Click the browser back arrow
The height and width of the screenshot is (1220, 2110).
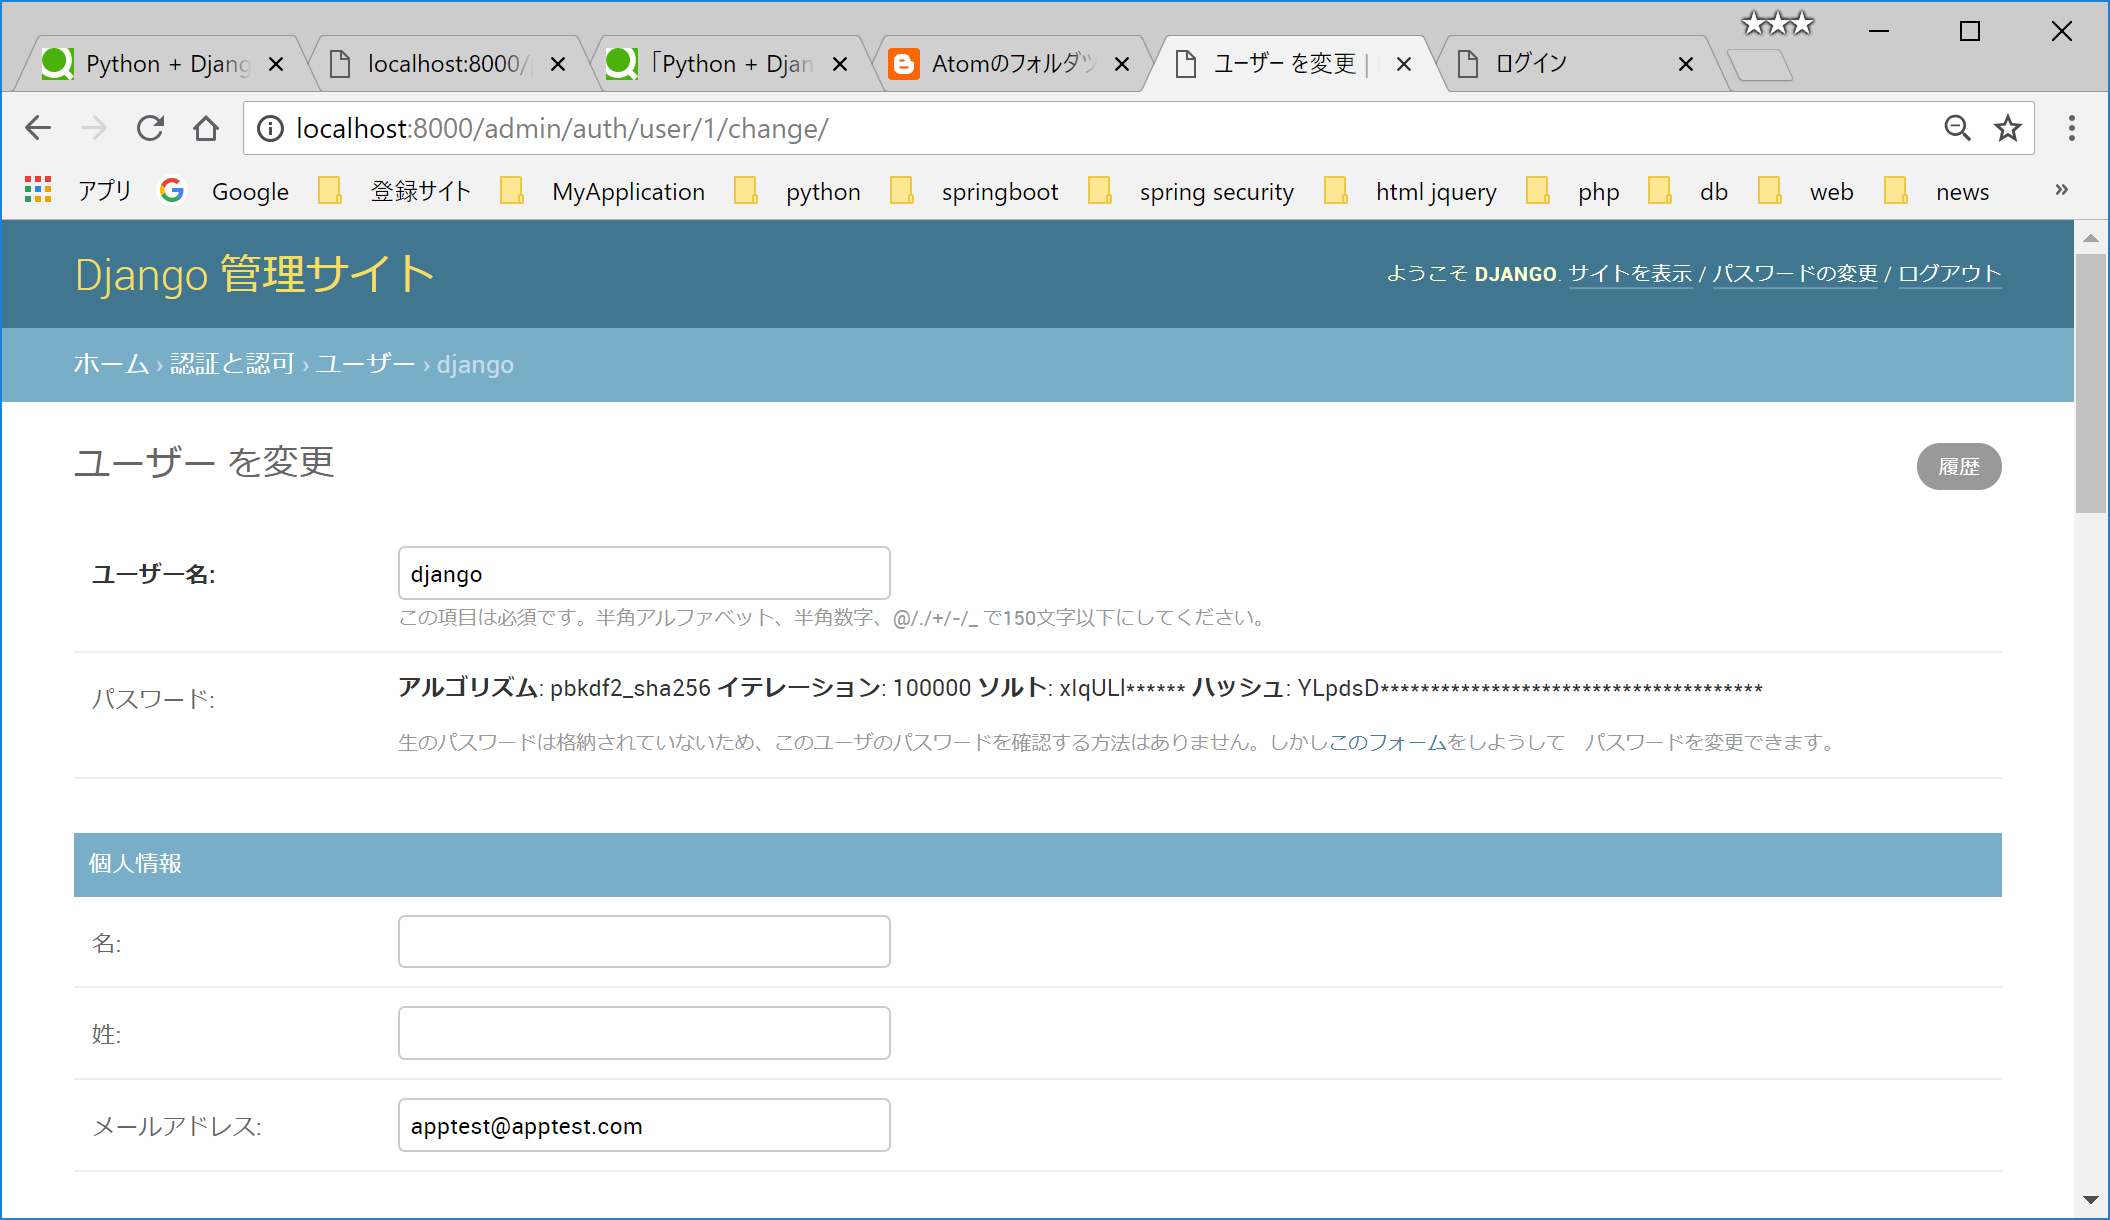coord(38,128)
